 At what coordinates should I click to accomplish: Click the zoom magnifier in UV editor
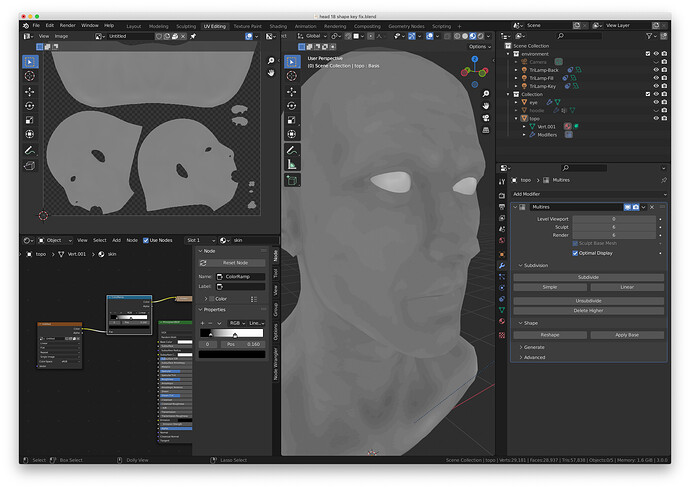pos(271,61)
